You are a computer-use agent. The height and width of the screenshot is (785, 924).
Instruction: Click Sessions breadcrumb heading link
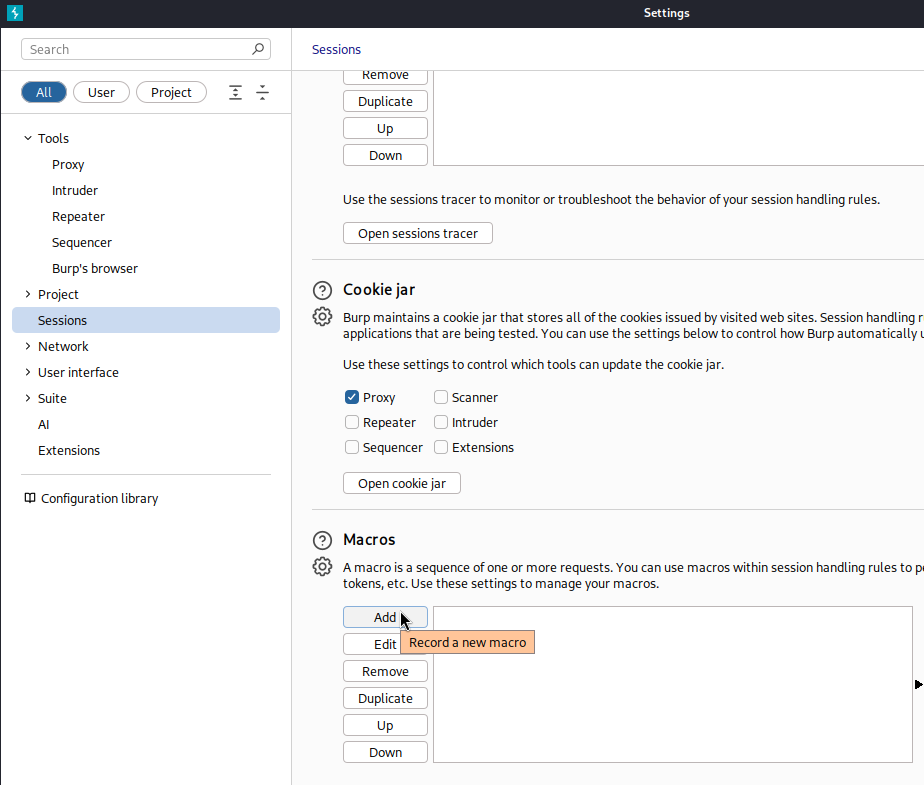(x=336, y=50)
